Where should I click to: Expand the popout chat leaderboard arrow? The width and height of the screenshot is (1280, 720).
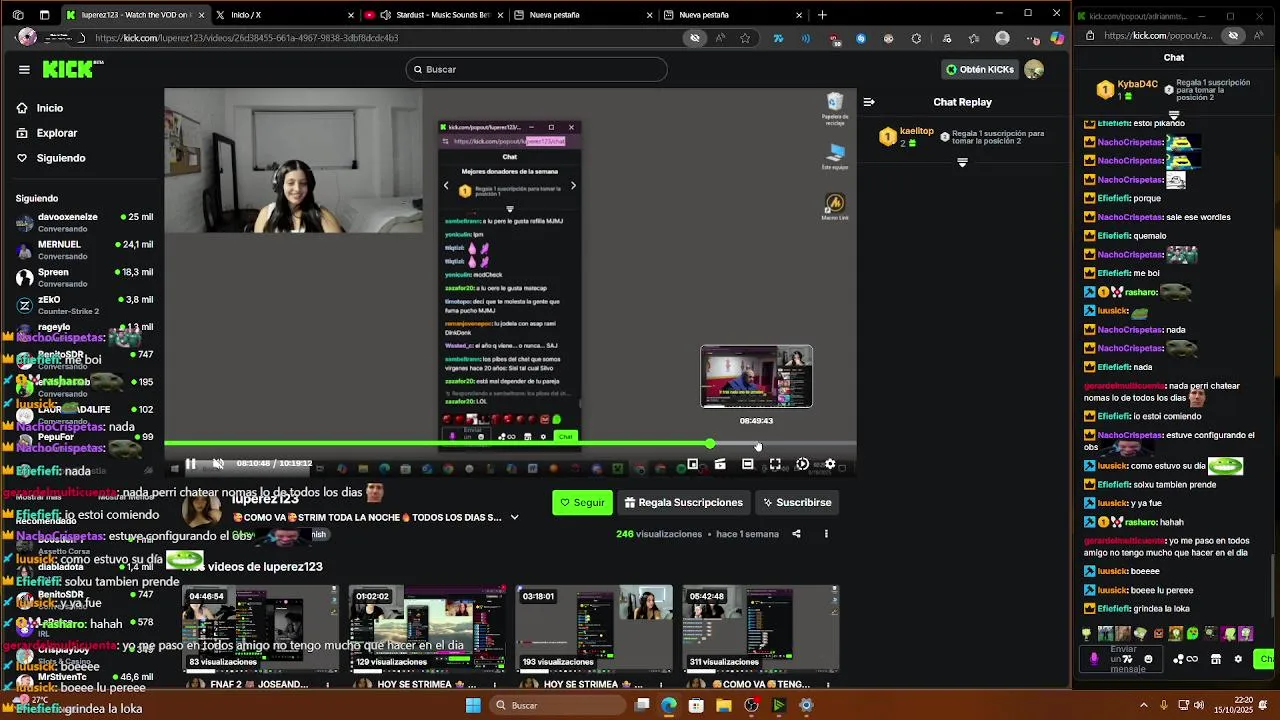(1174, 115)
